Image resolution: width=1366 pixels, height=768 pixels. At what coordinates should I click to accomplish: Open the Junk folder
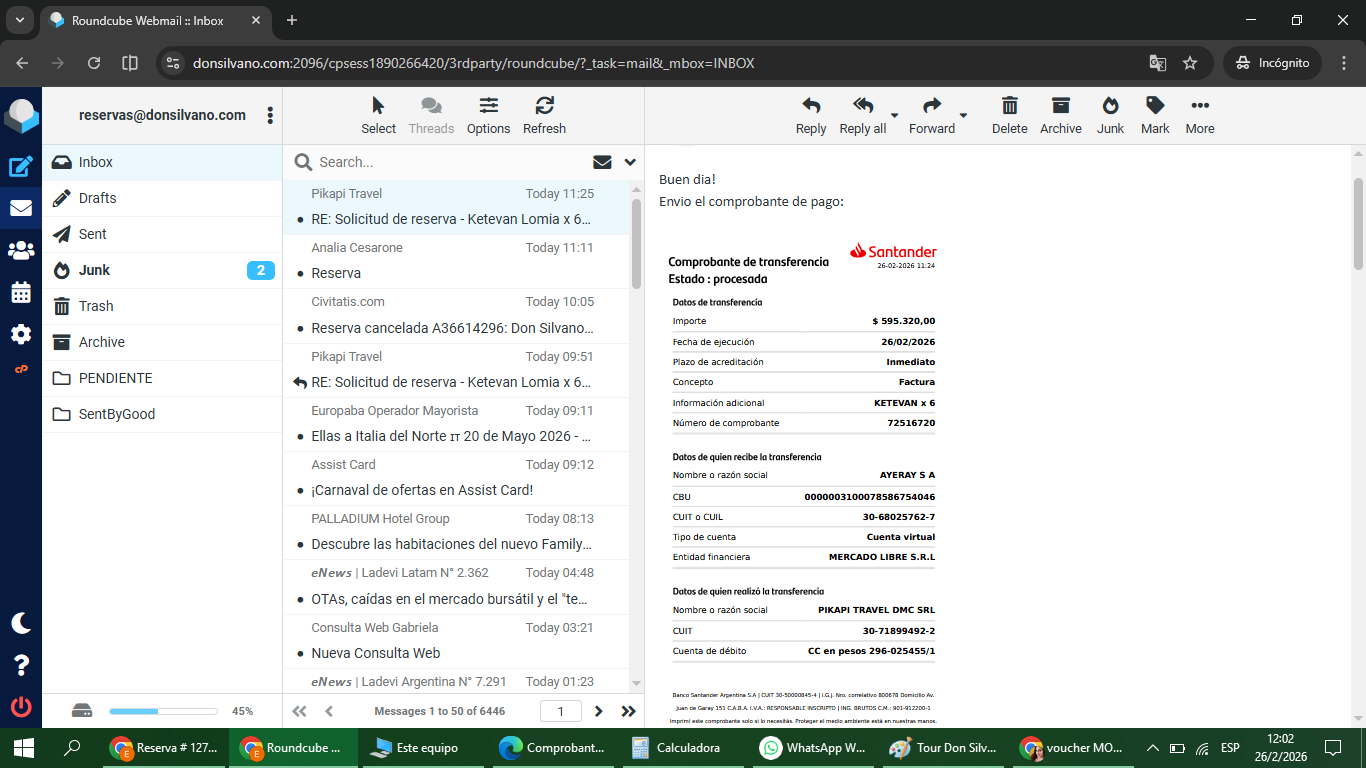click(x=95, y=270)
